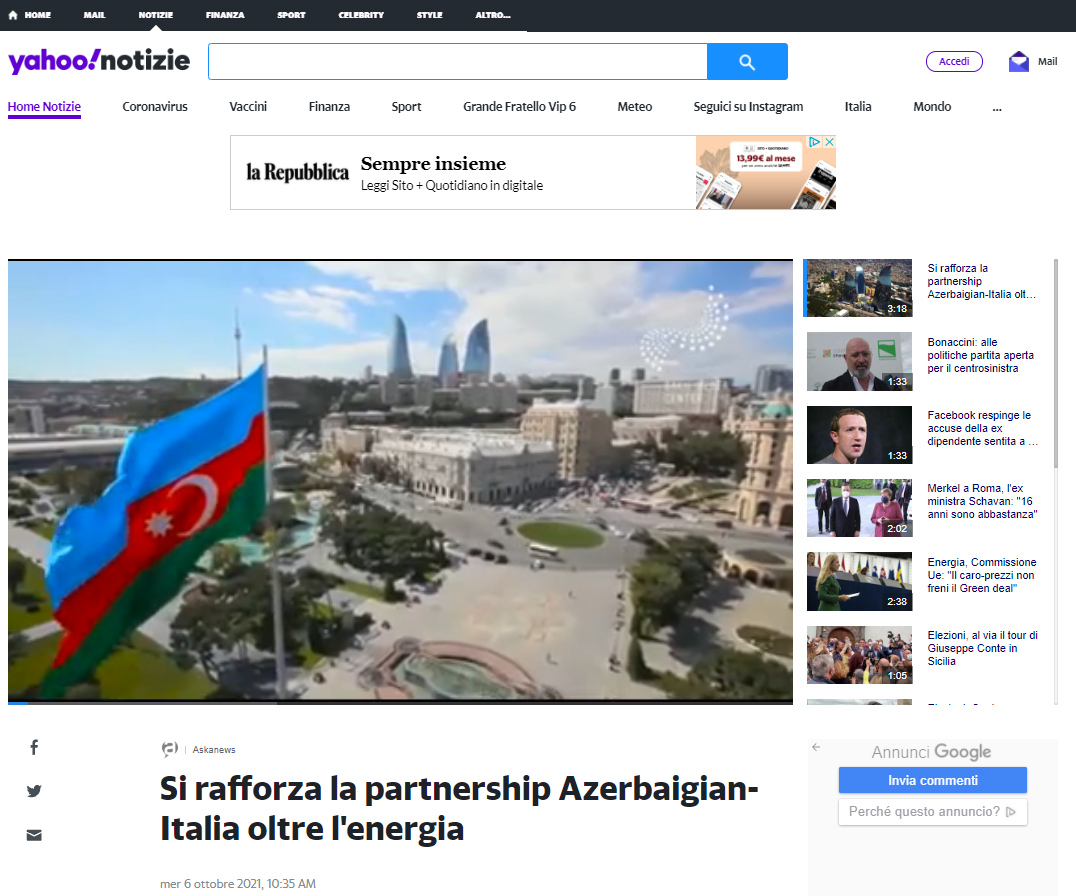The width and height of the screenshot is (1076, 896).
Task: Click the magnifier search button
Action: coord(747,62)
